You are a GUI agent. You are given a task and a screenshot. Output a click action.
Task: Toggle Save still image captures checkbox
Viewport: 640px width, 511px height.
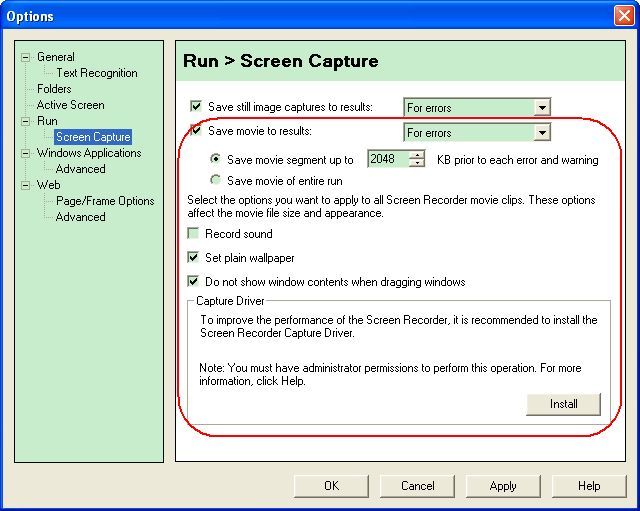(x=196, y=107)
